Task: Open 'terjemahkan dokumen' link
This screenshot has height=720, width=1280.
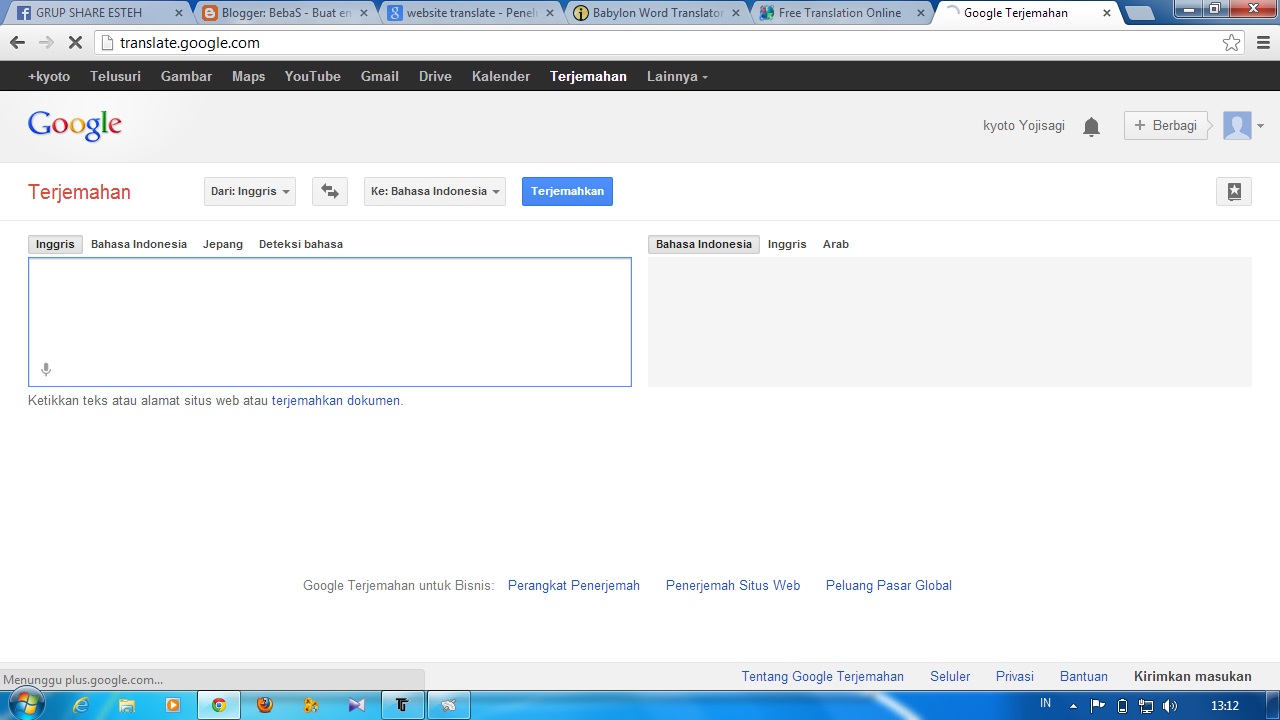Action: point(336,400)
